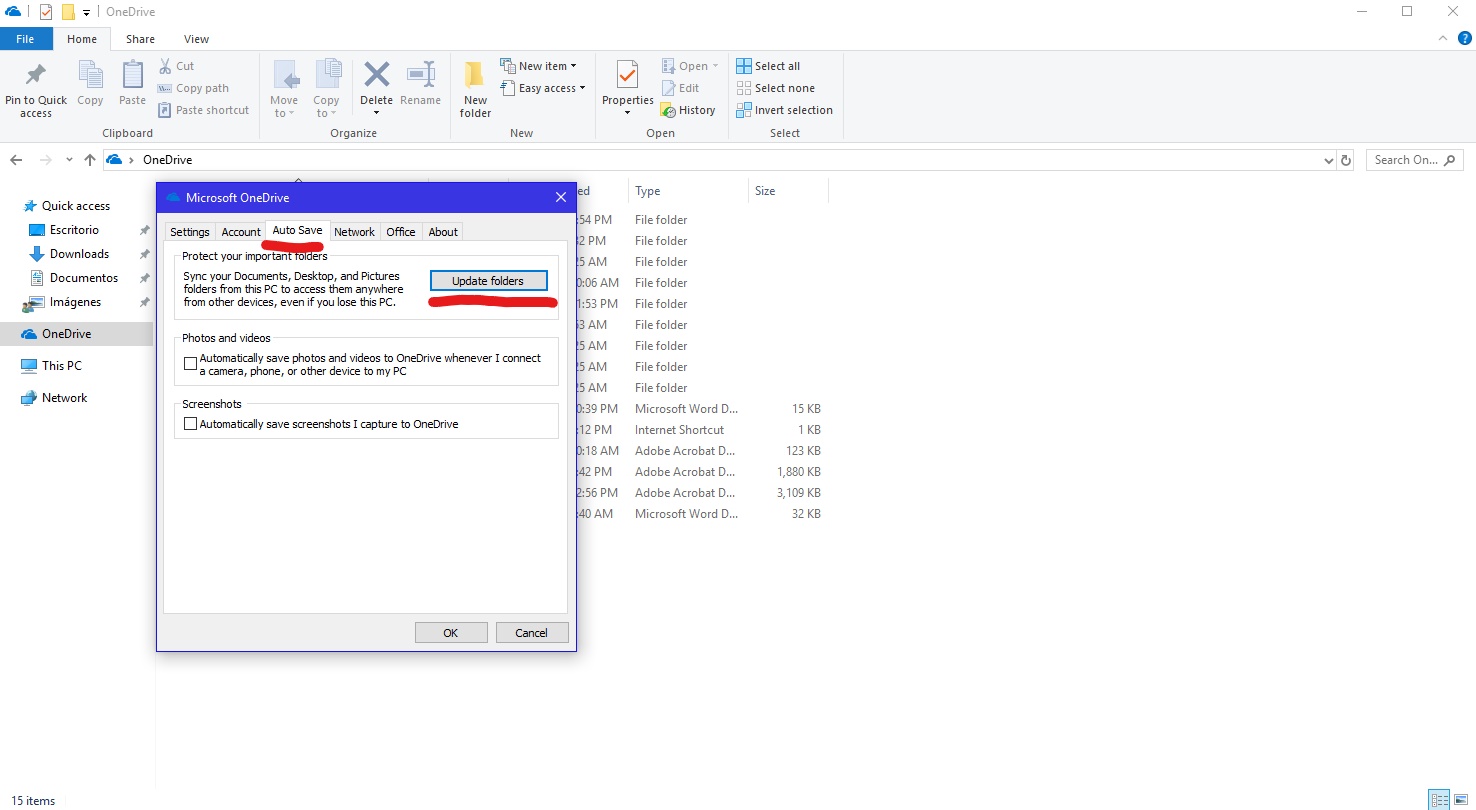This screenshot has width=1476, height=810.
Task: Switch to large icons view layout
Action: [1460, 799]
